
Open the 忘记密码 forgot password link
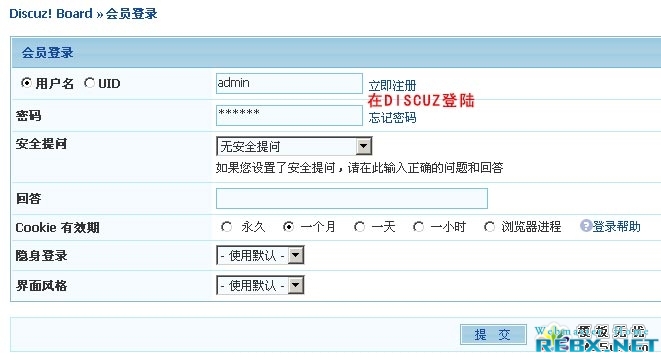point(392,118)
